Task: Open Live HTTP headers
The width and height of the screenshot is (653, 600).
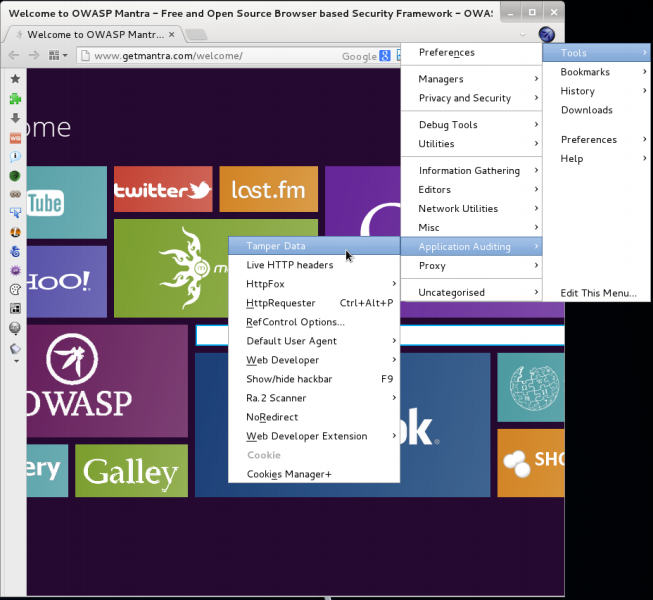Action: click(289, 265)
